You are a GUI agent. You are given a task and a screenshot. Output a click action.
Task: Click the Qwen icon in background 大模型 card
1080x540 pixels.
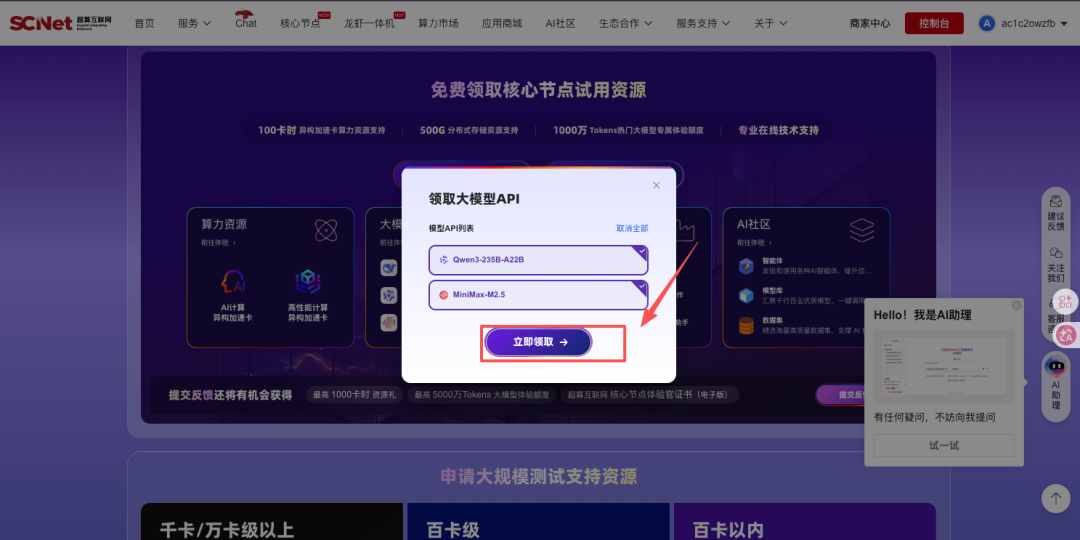(389, 295)
